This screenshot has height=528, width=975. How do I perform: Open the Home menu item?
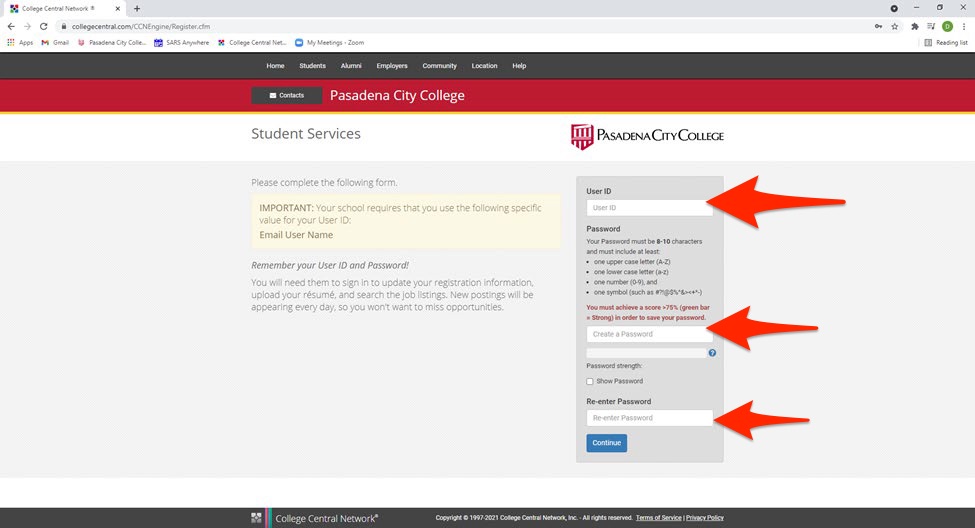point(275,65)
